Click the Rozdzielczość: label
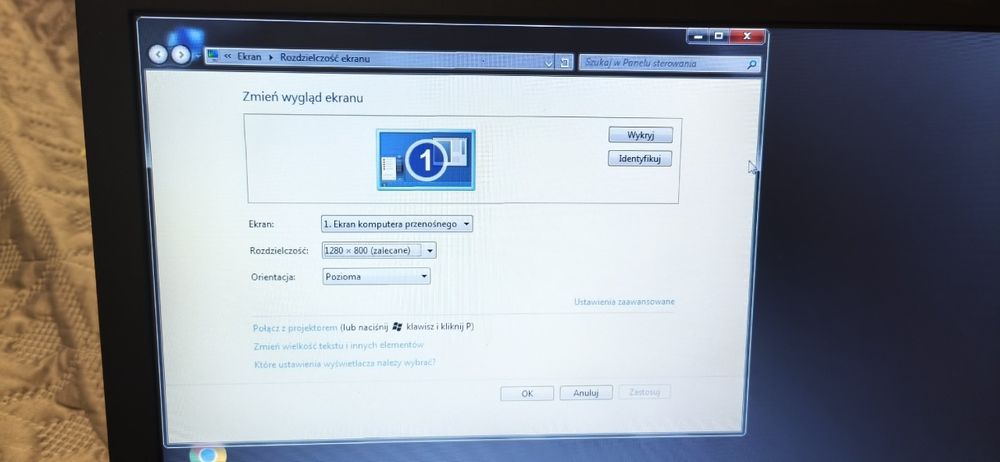The width and height of the screenshot is (1000, 462). [x=279, y=251]
